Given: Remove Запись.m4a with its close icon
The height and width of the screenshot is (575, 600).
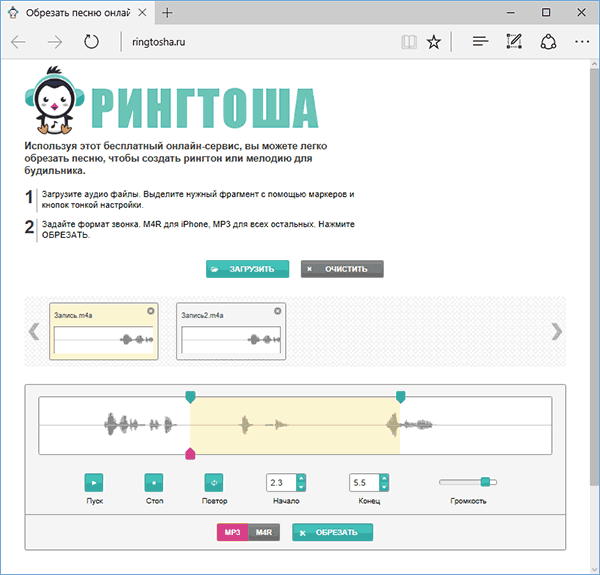Looking at the screenshot, I should 151,311.
